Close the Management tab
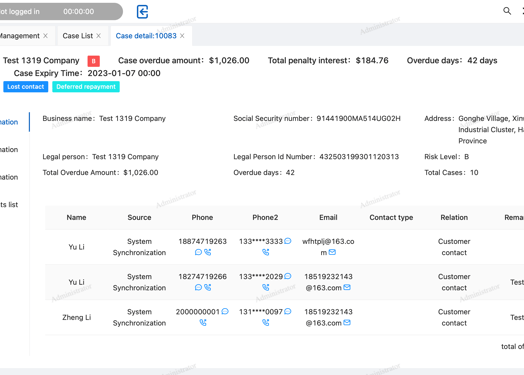The image size is (524, 375). click(45, 36)
